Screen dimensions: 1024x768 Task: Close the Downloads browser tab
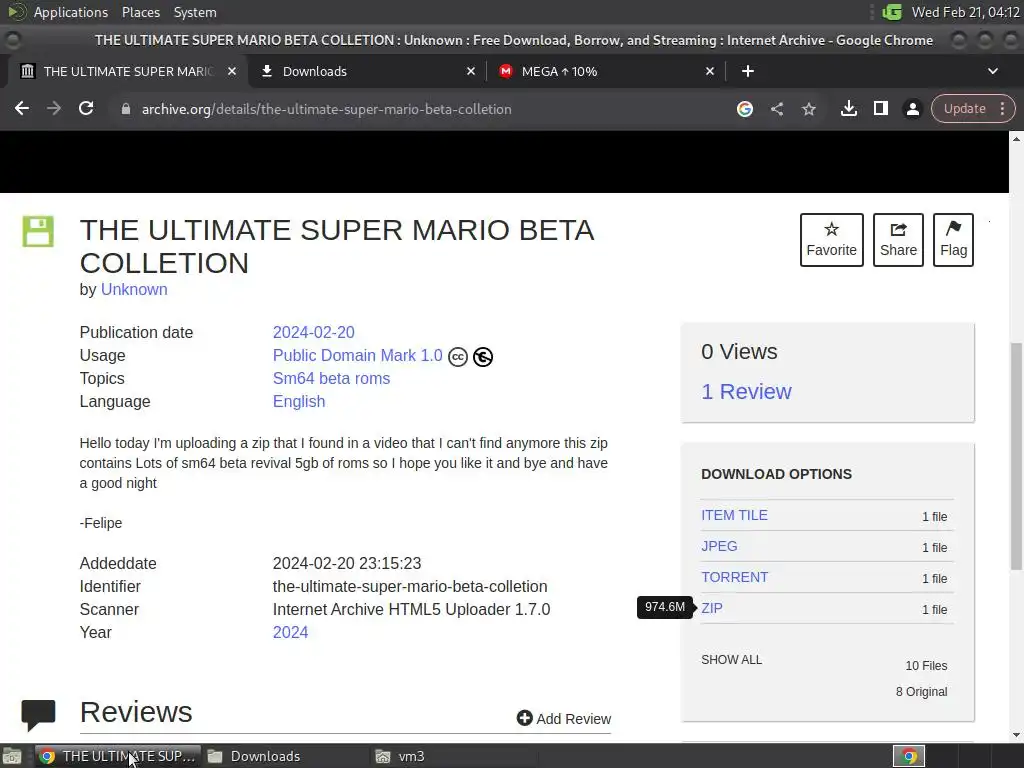click(x=471, y=71)
